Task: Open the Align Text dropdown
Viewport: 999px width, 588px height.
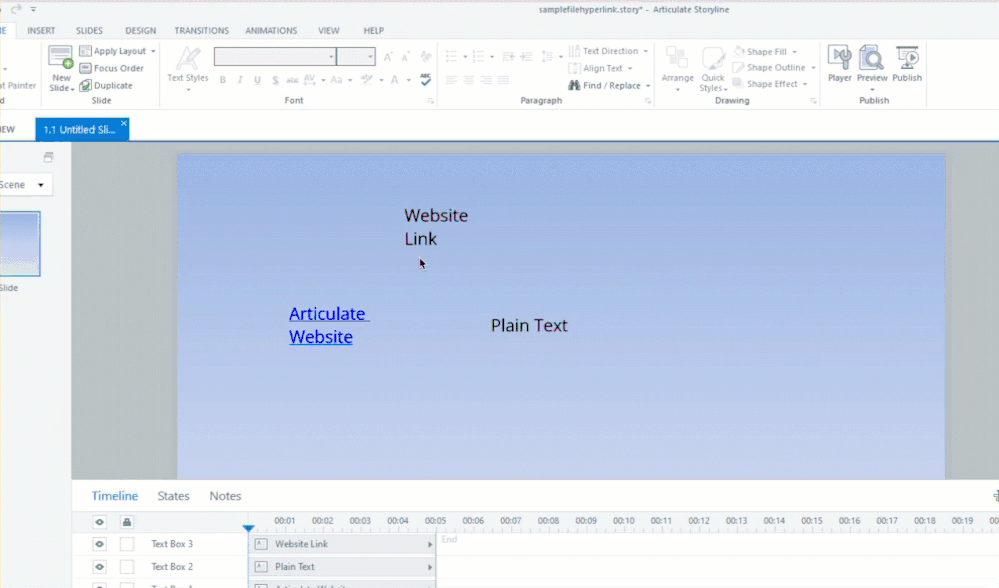Action: [x=601, y=68]
